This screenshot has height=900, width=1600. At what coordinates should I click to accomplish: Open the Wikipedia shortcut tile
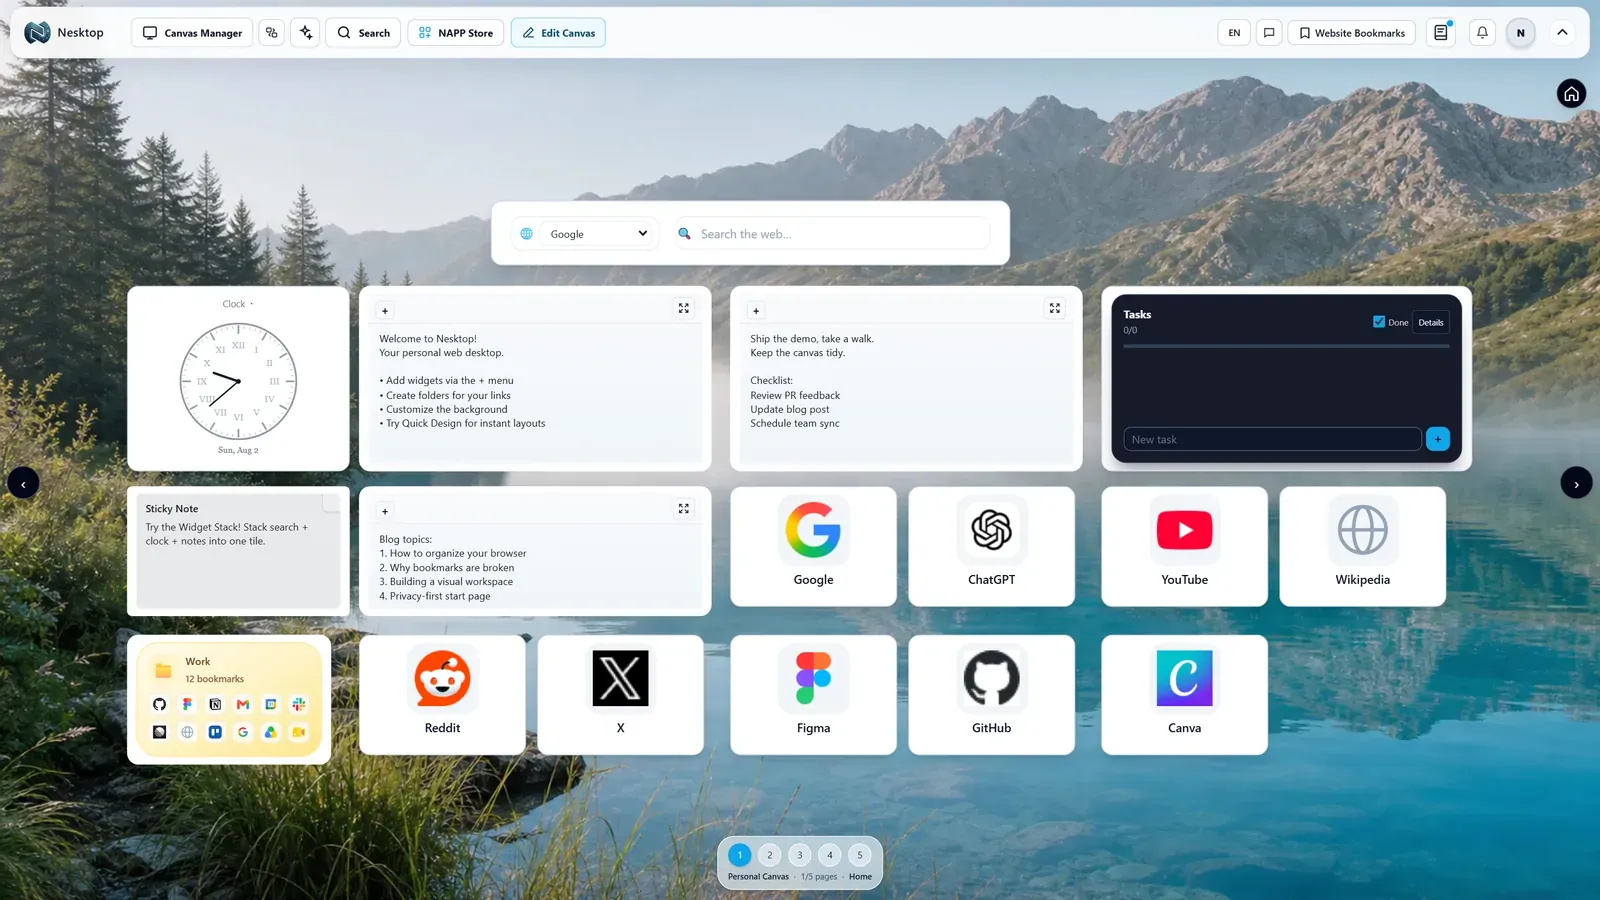[x=1362, y=546]
